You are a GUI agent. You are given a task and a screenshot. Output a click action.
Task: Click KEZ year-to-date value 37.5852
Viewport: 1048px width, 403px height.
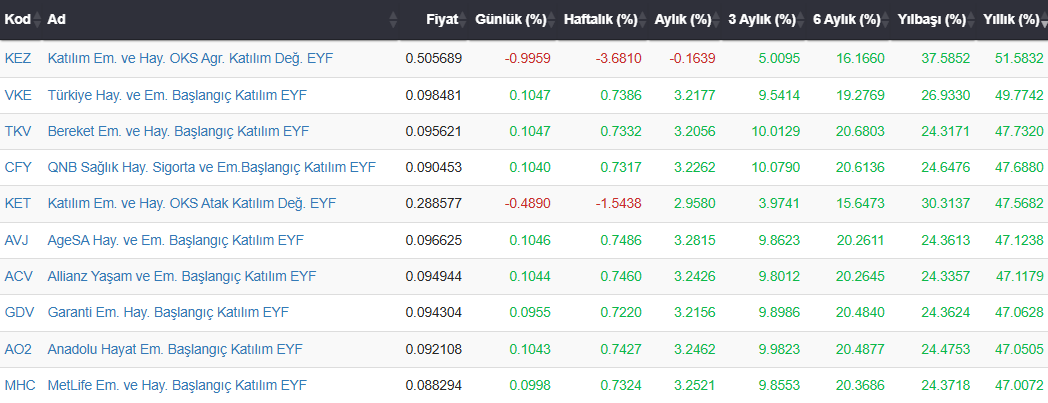945,58
